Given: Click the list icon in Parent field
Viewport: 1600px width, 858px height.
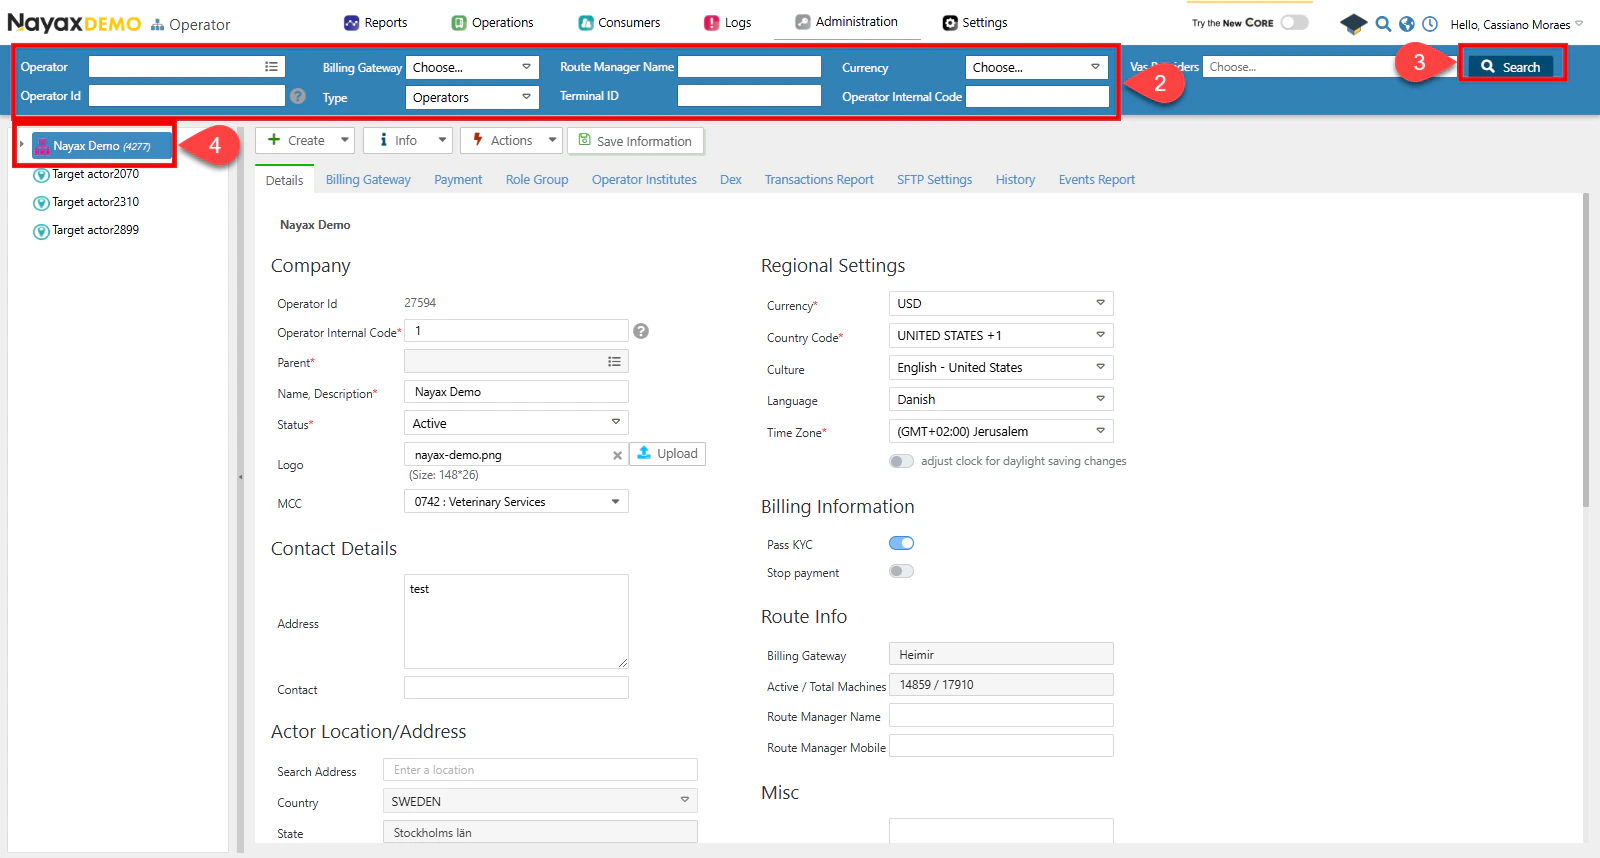Looking at the screenshot, I should click(614, 361).
